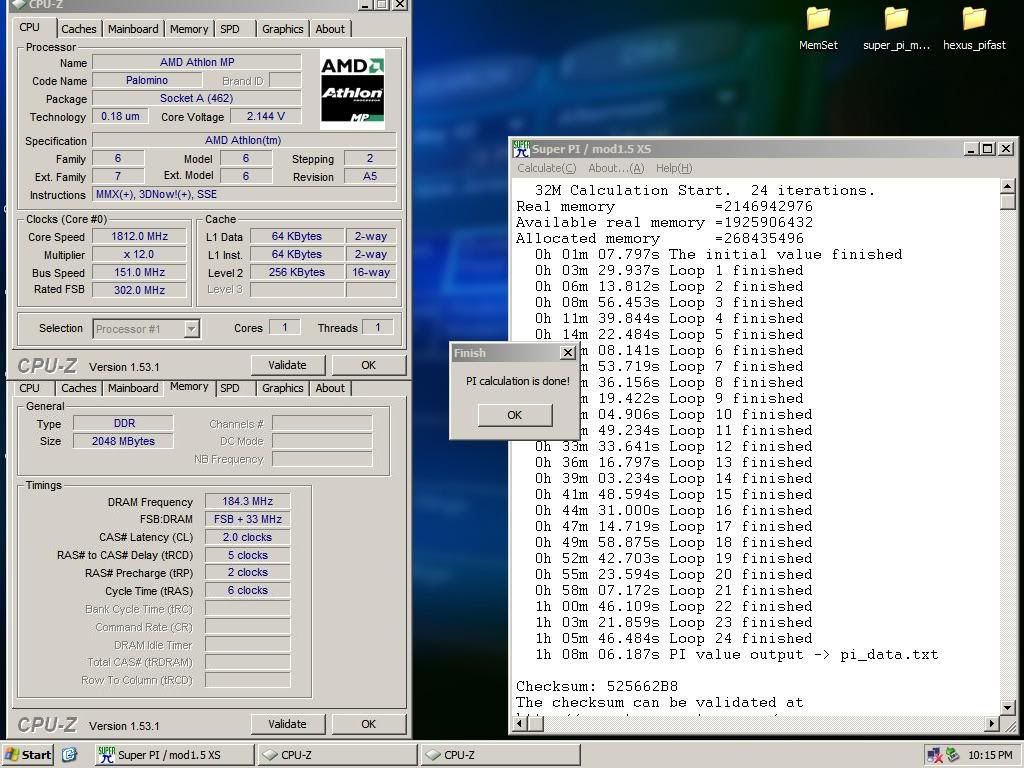1024x768 pixels.
Task: Open the Windows Start menu
Action: pos(28,755)
